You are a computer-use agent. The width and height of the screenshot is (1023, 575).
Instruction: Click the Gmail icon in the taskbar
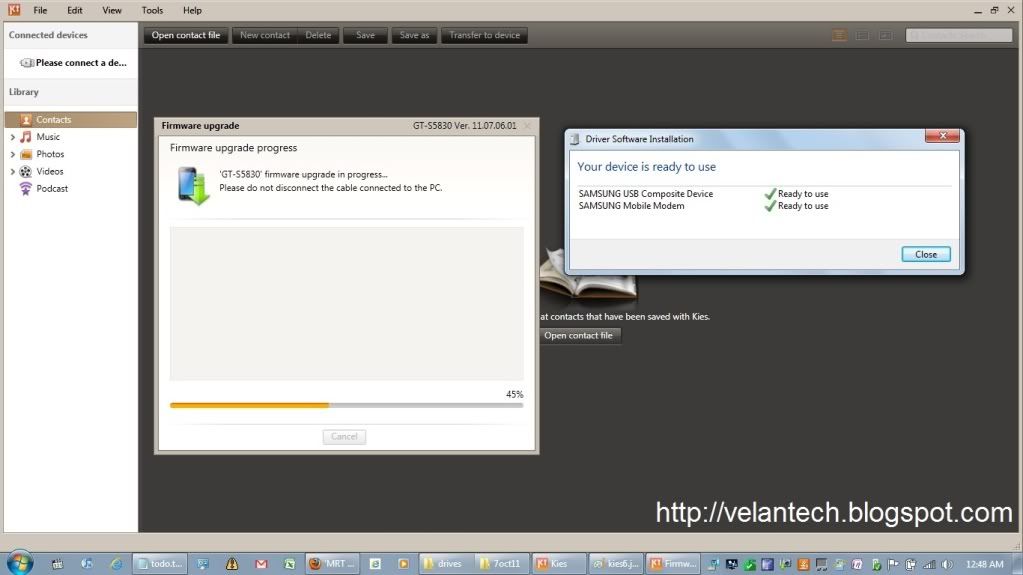pyautogui.click(x=261, y=564)
